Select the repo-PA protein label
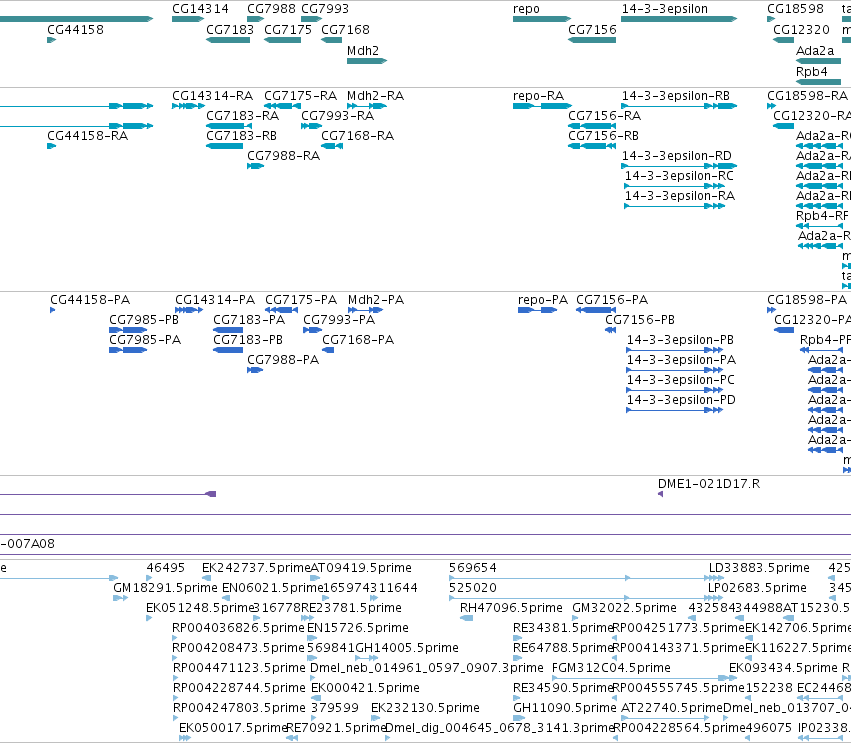 543,300
